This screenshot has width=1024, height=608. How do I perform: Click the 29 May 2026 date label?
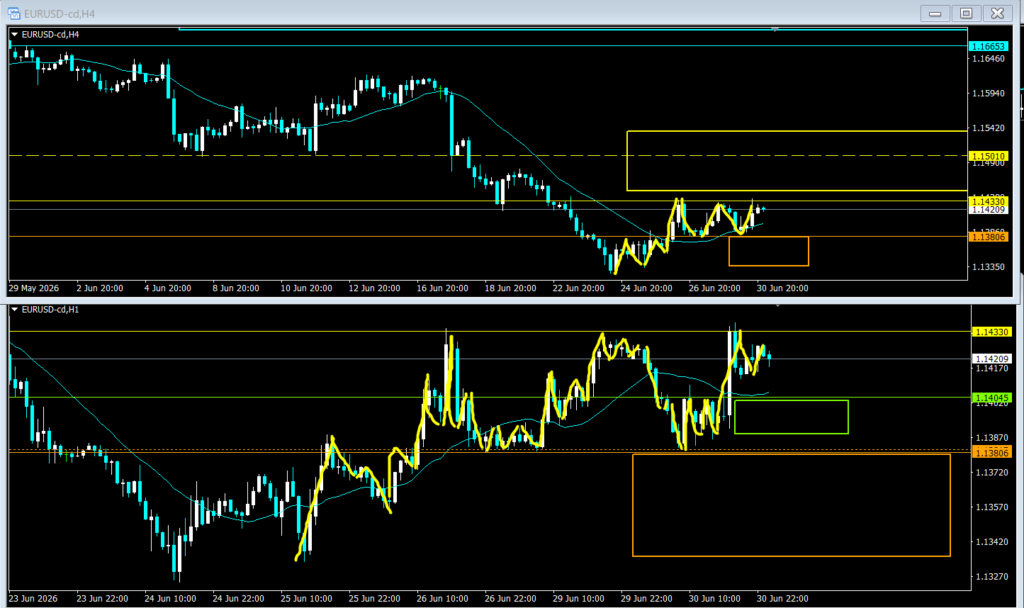point(34,288)
